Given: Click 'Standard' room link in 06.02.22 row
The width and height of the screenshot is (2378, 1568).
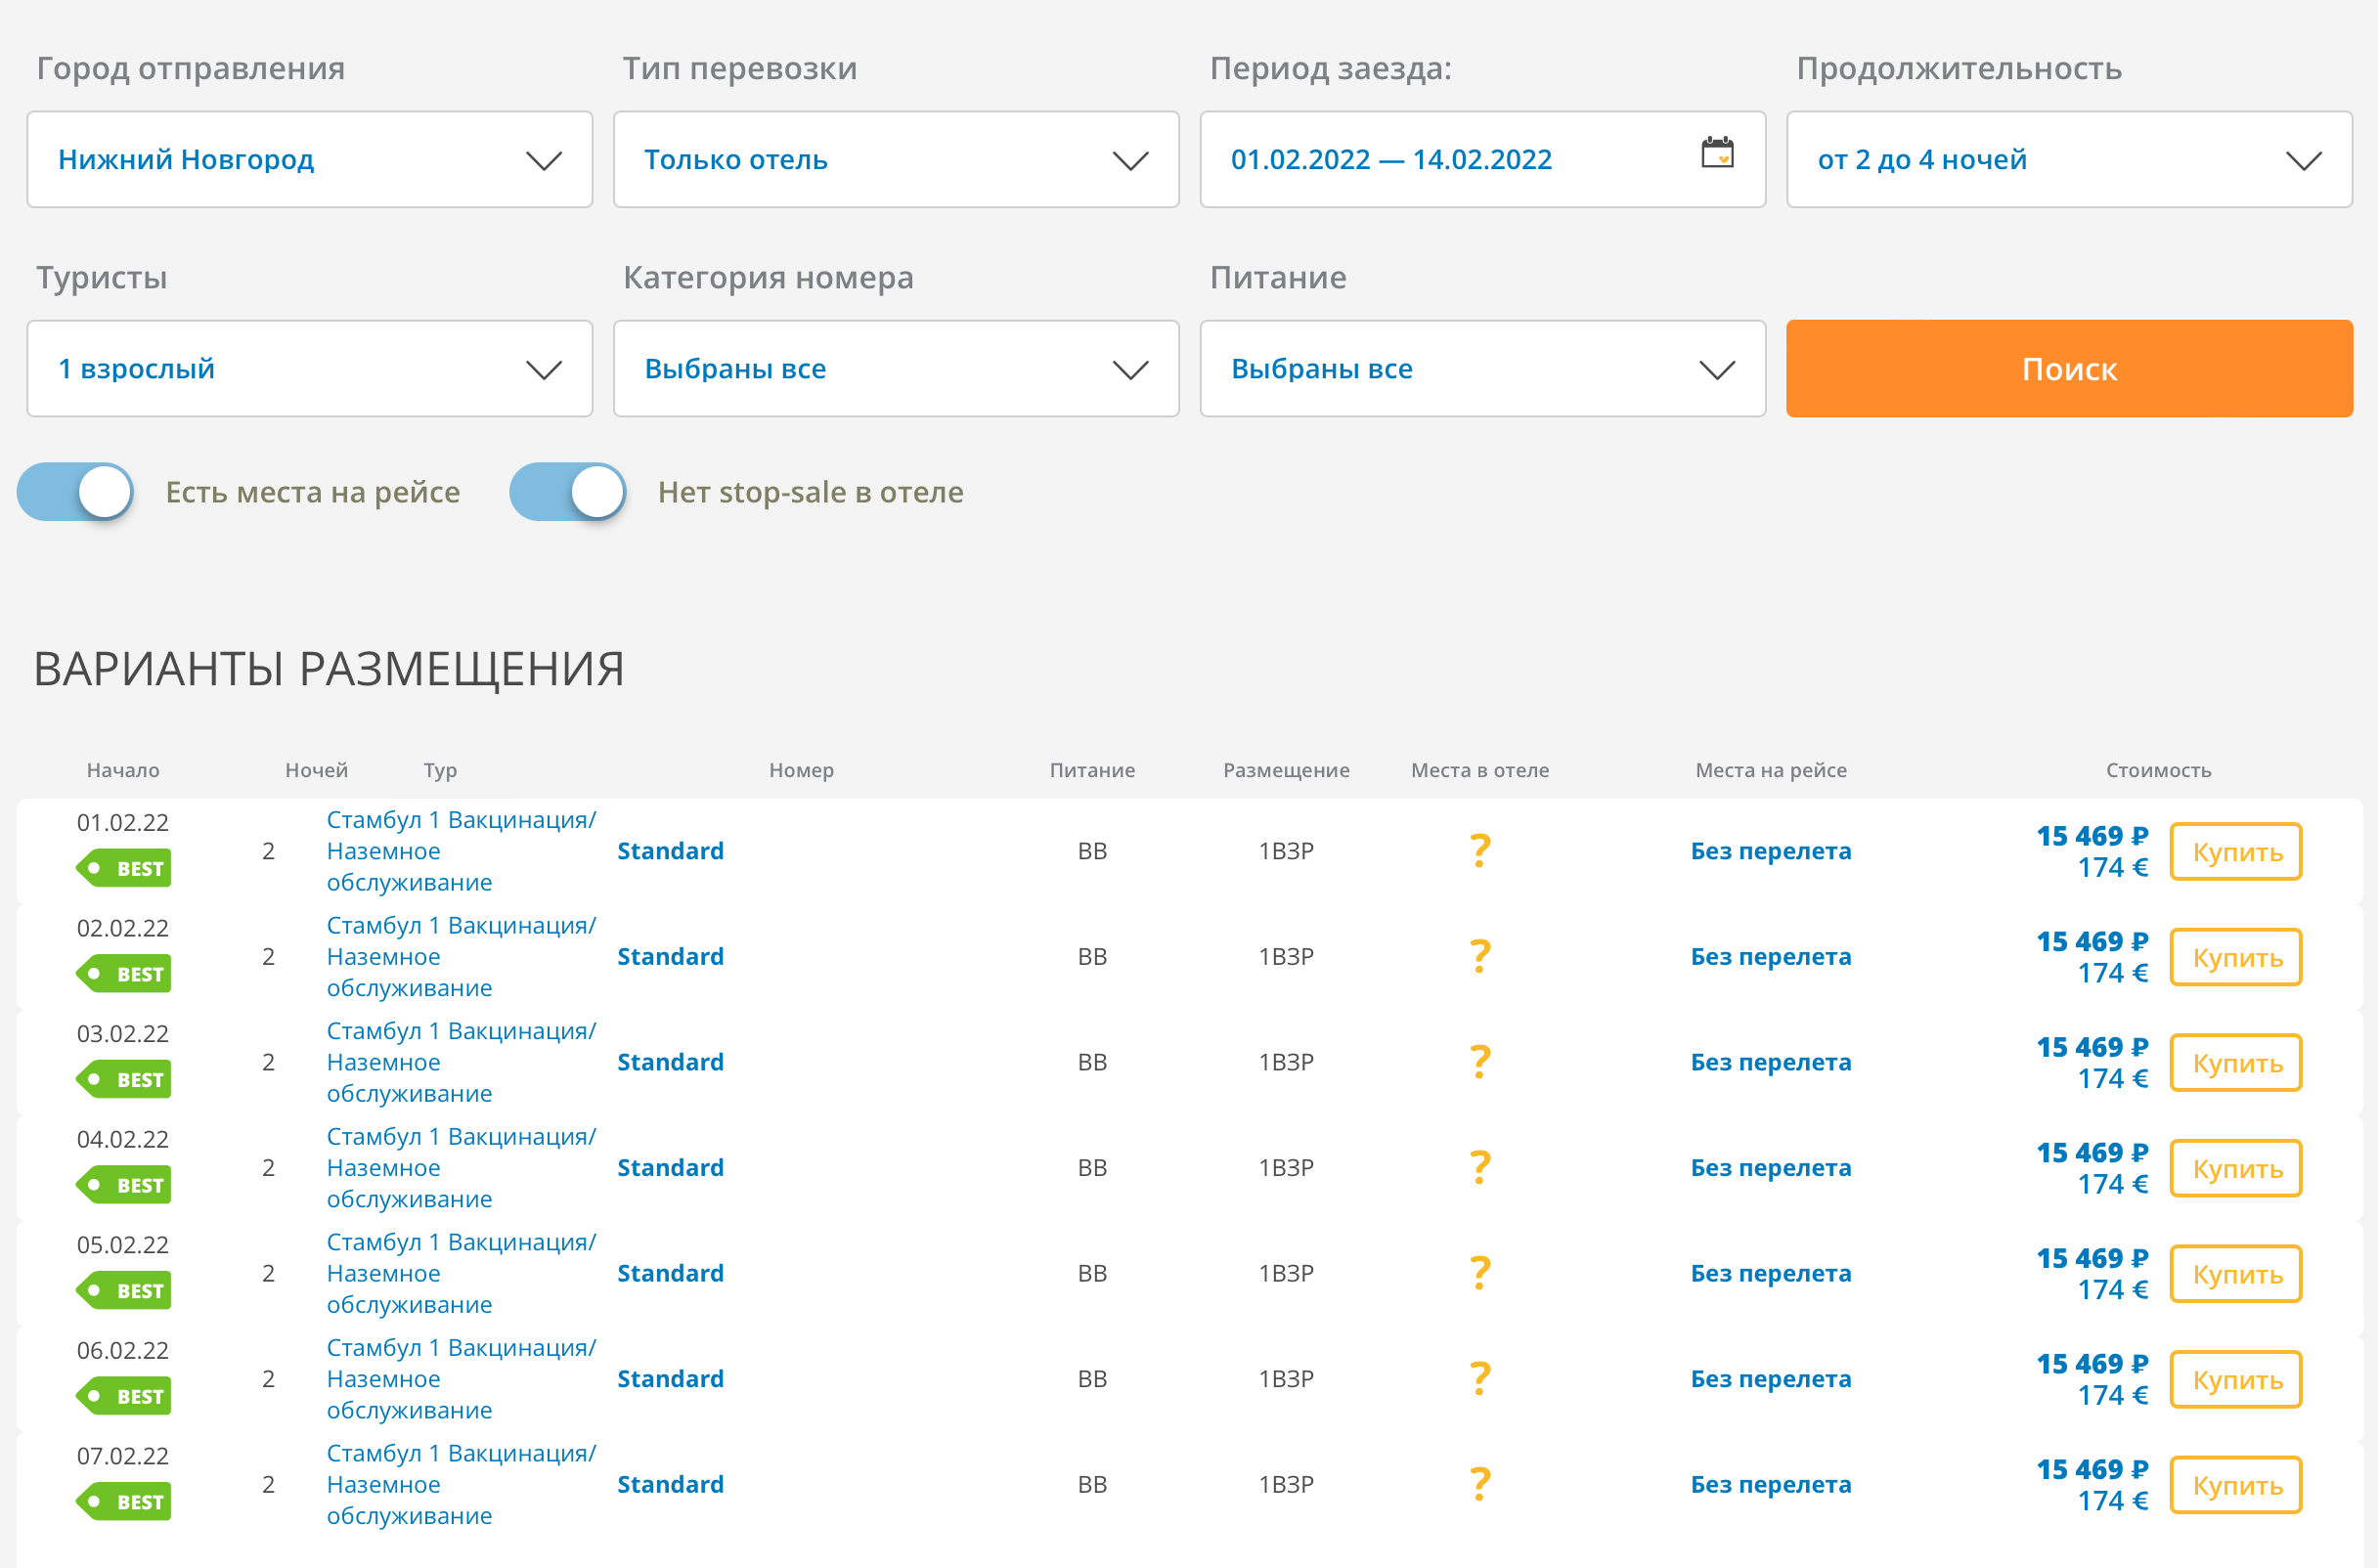Looking at the screenshot, I should pyautogui.click(x=670, y=1379).
